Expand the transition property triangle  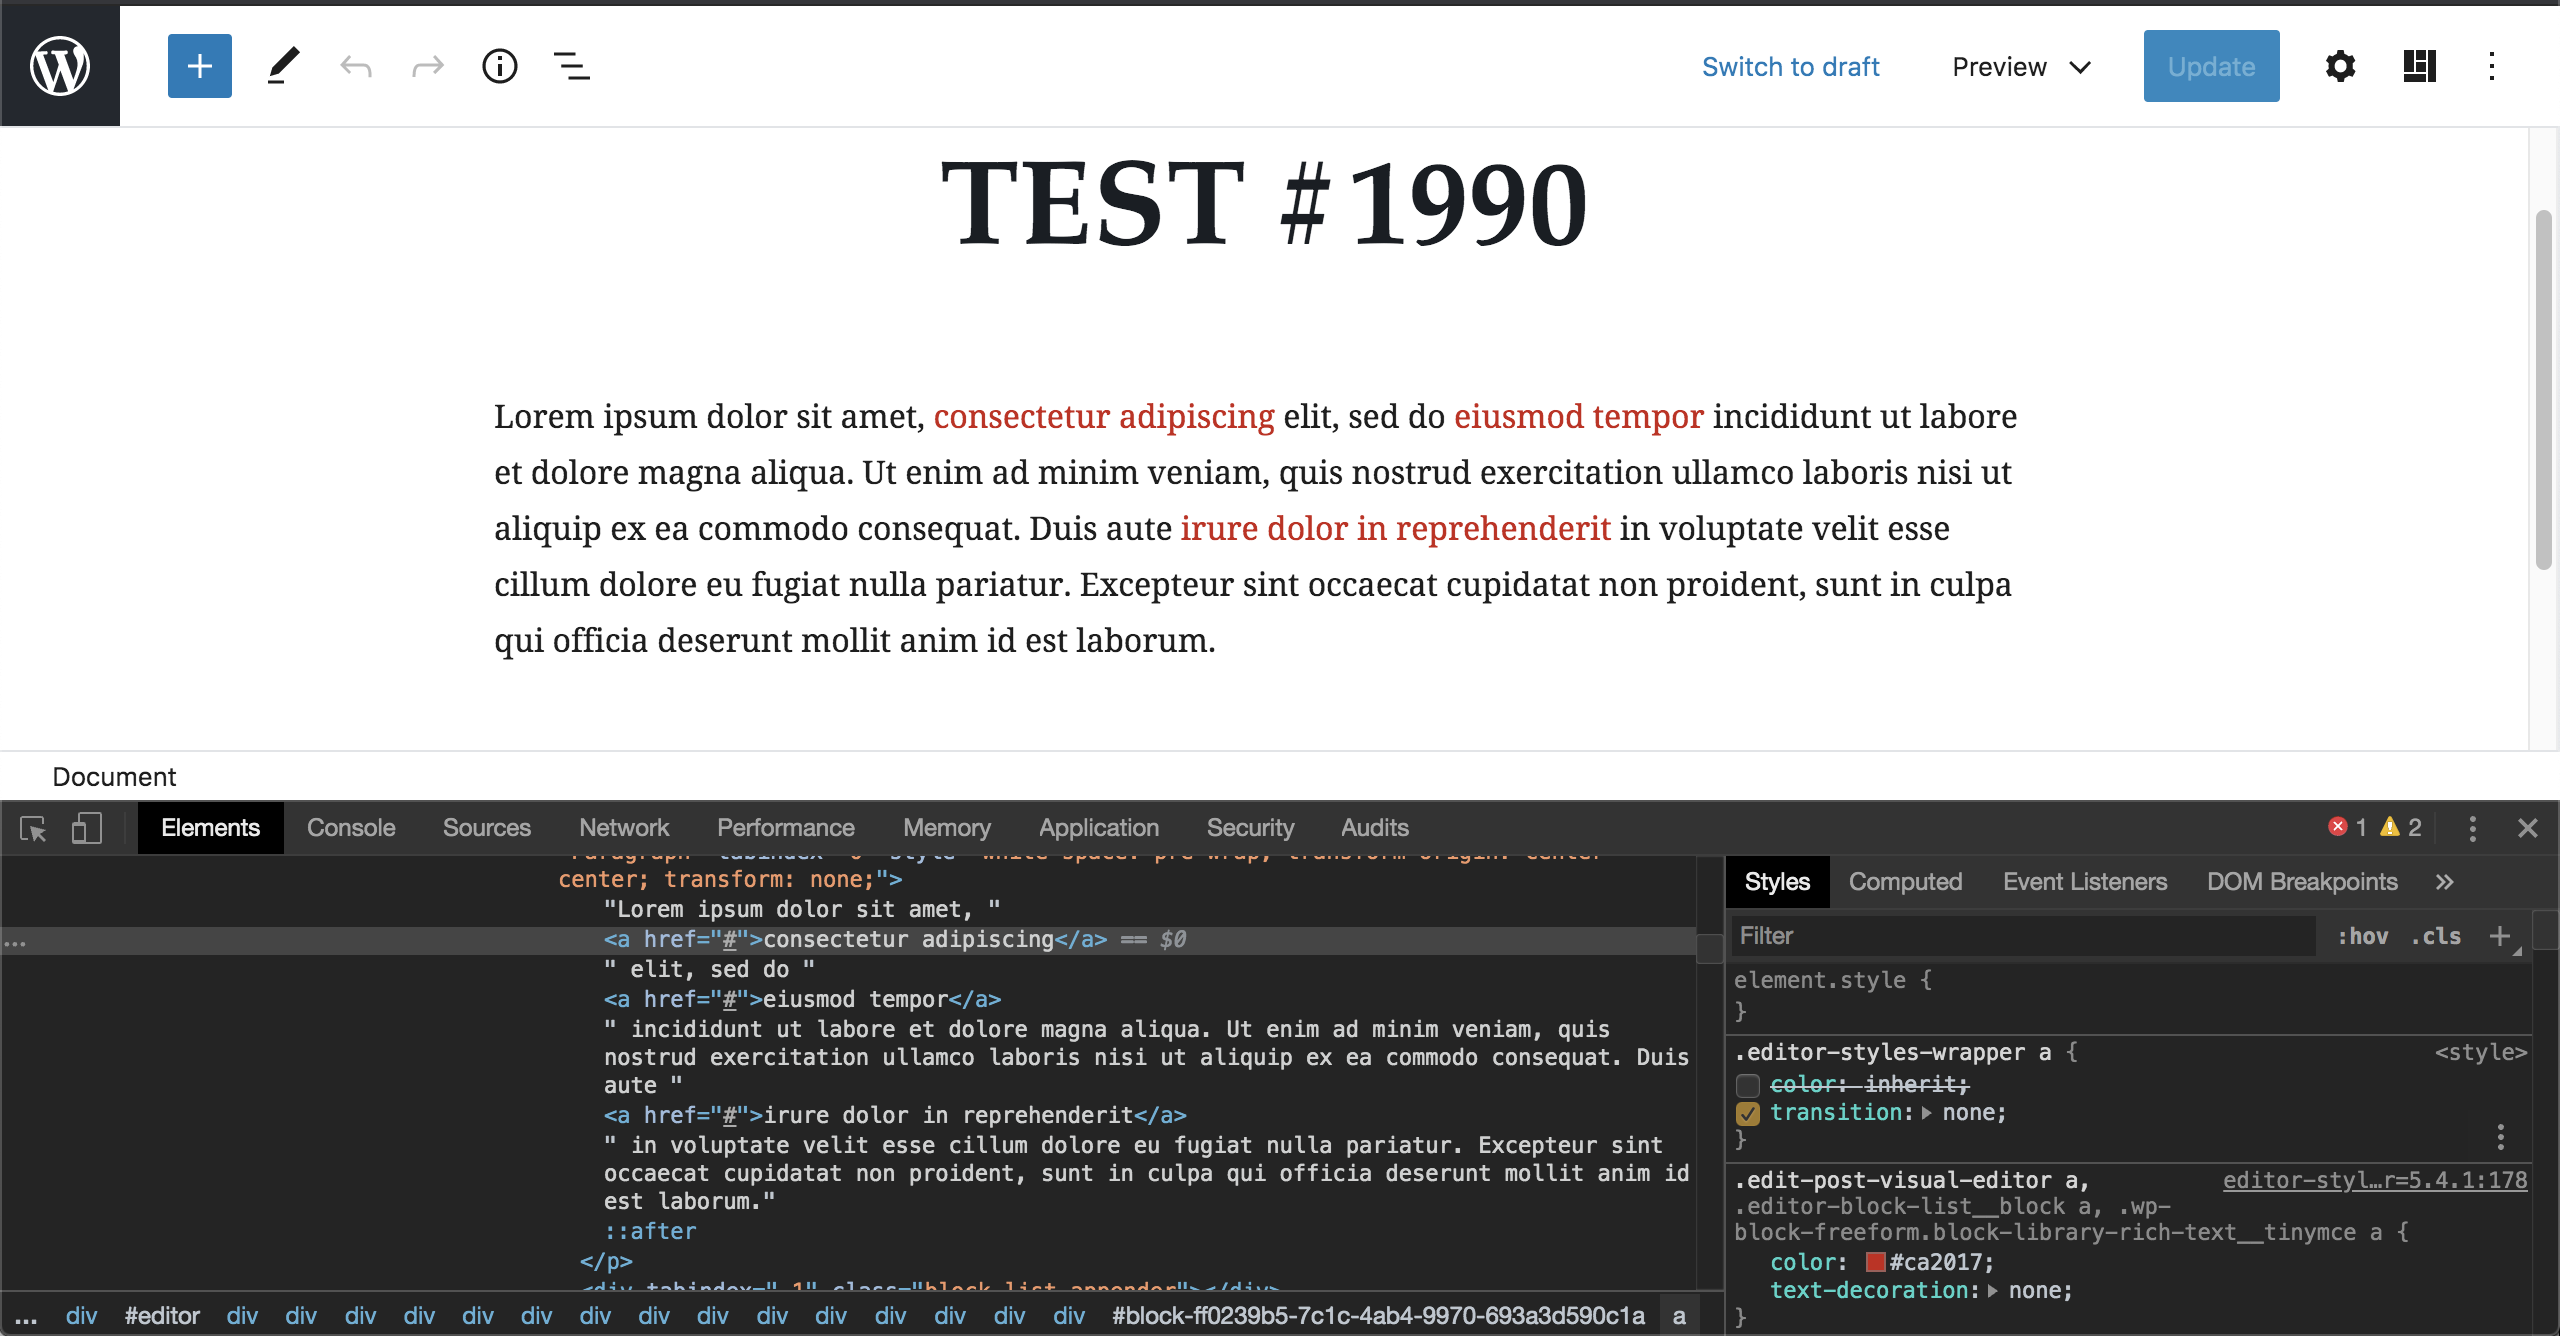(1927, 1113)
